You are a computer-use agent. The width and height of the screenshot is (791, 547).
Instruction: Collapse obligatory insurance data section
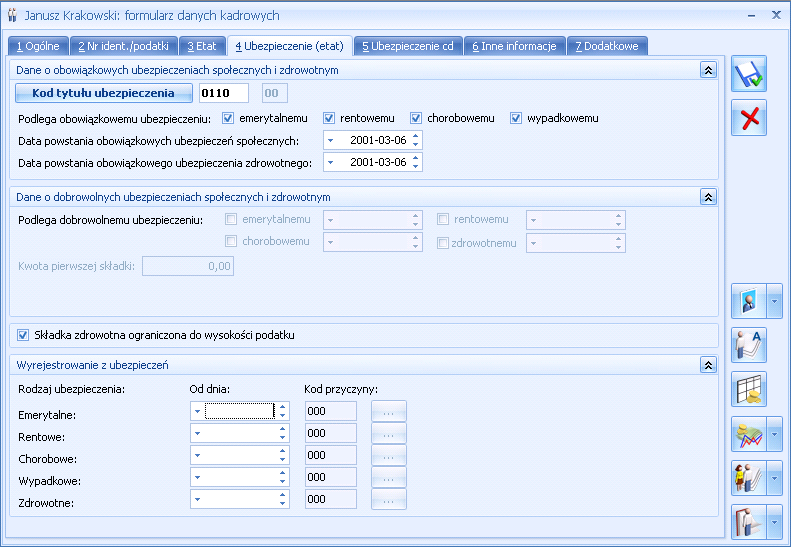[x=708, y=70]
